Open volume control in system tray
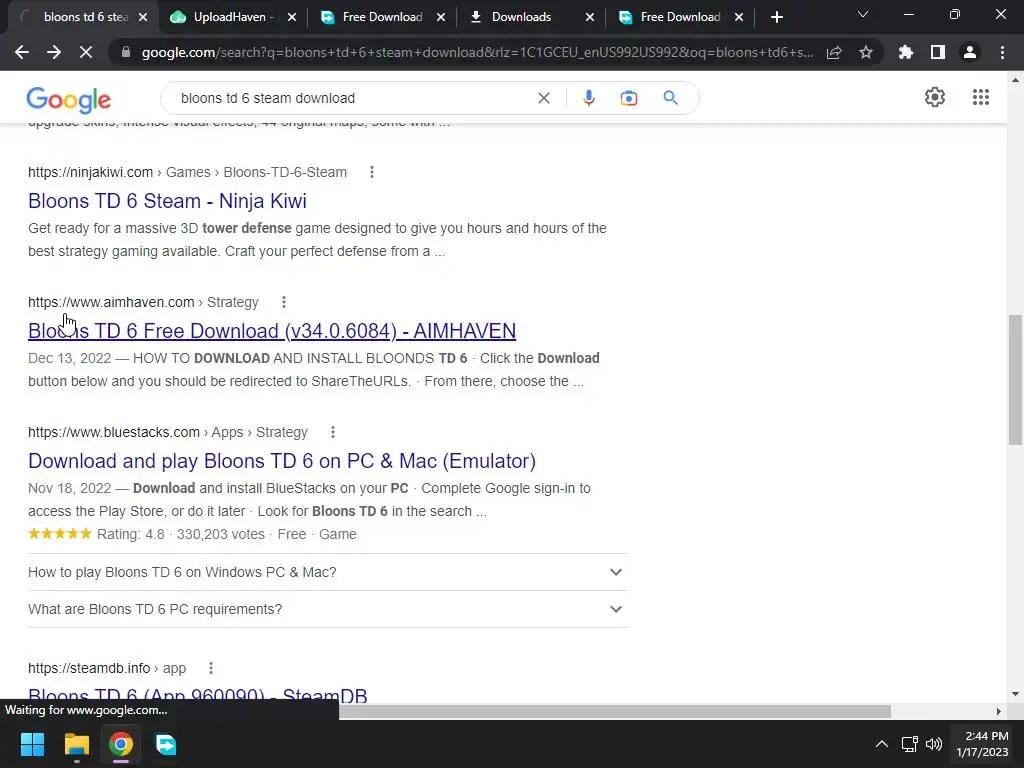Image resolution: width=1024 pixels, height=768 pixels. click(x=935, y=744)
